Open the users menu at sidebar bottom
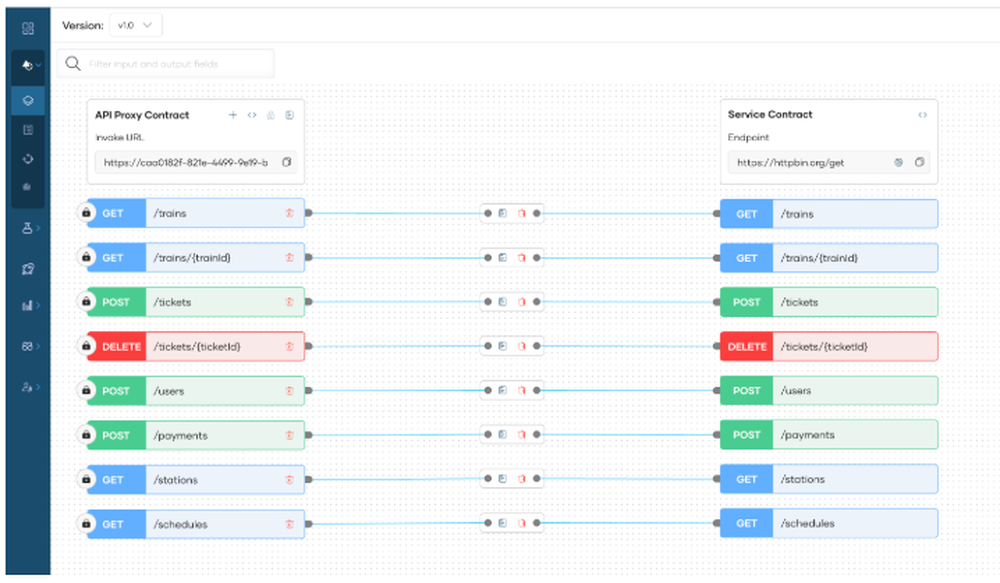This screenshot has width=1000, height=583. click(28, 384)
